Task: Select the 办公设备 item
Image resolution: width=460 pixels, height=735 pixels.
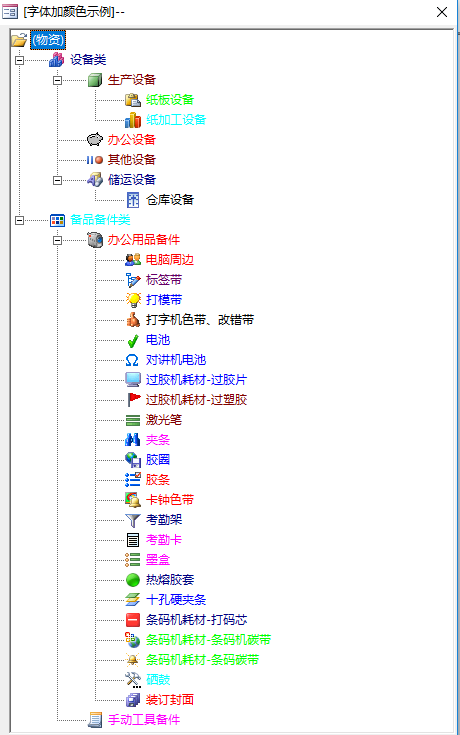Action: 132,140
